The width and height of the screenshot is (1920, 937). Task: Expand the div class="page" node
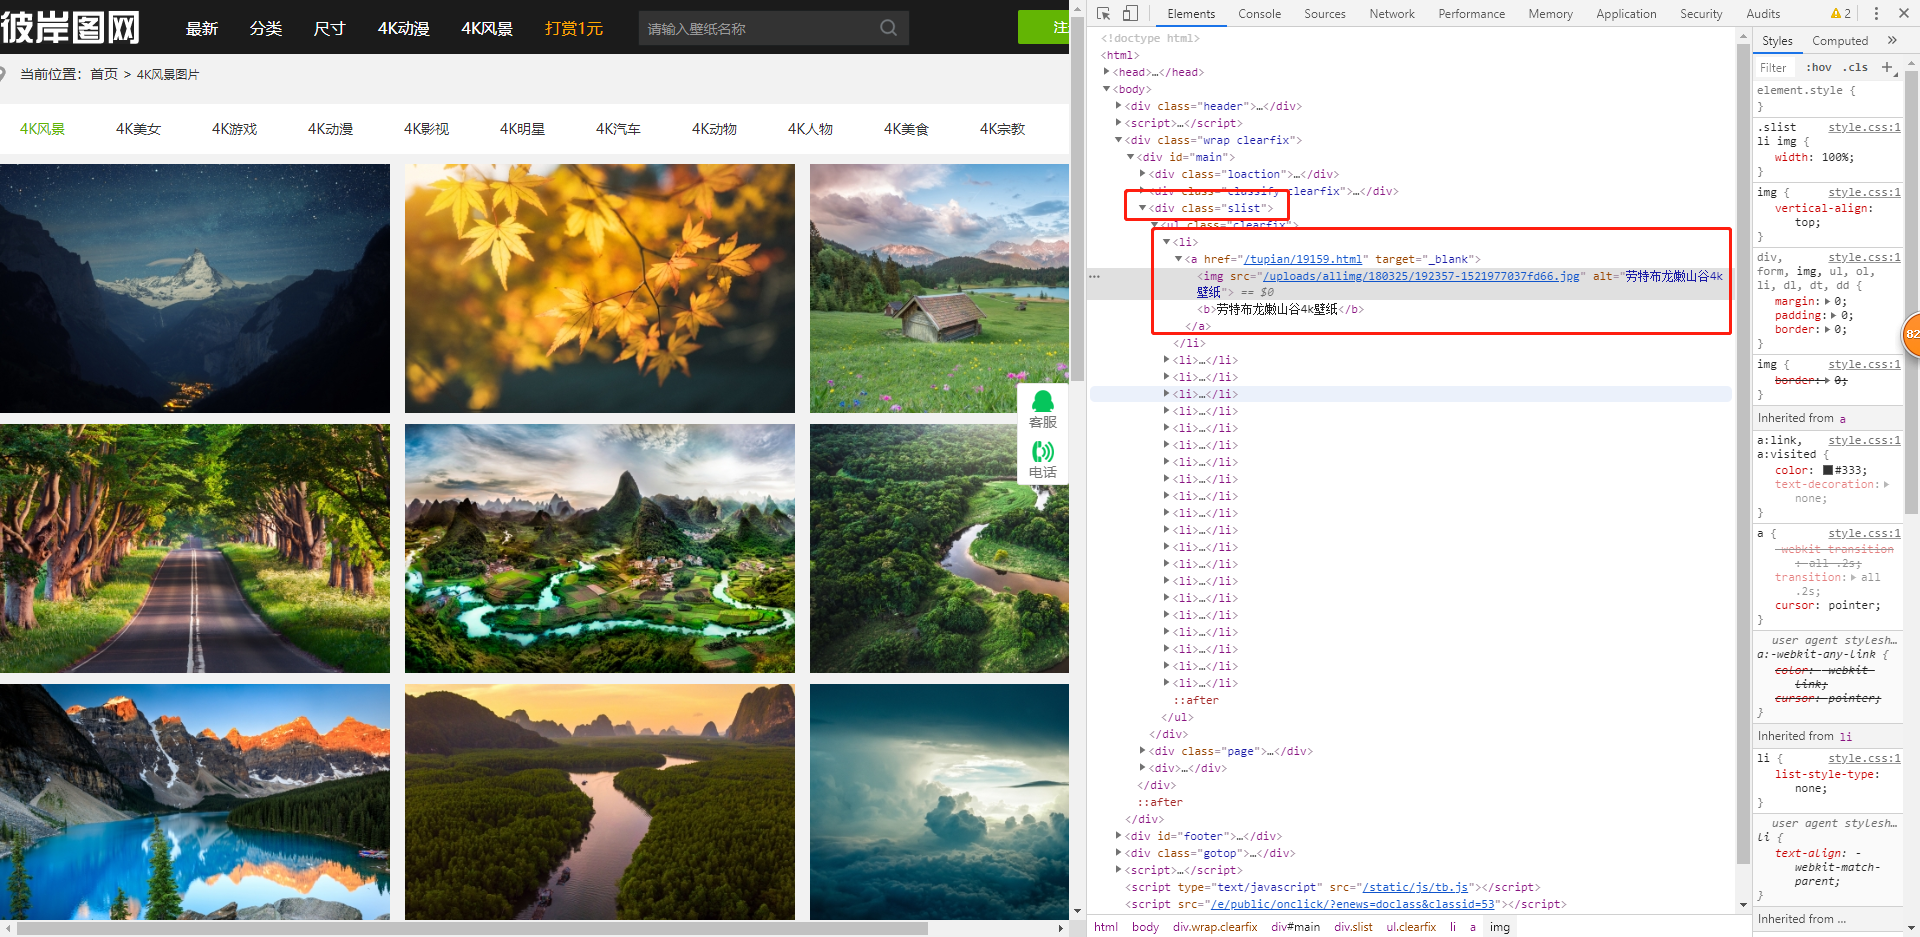(1143, 751)
